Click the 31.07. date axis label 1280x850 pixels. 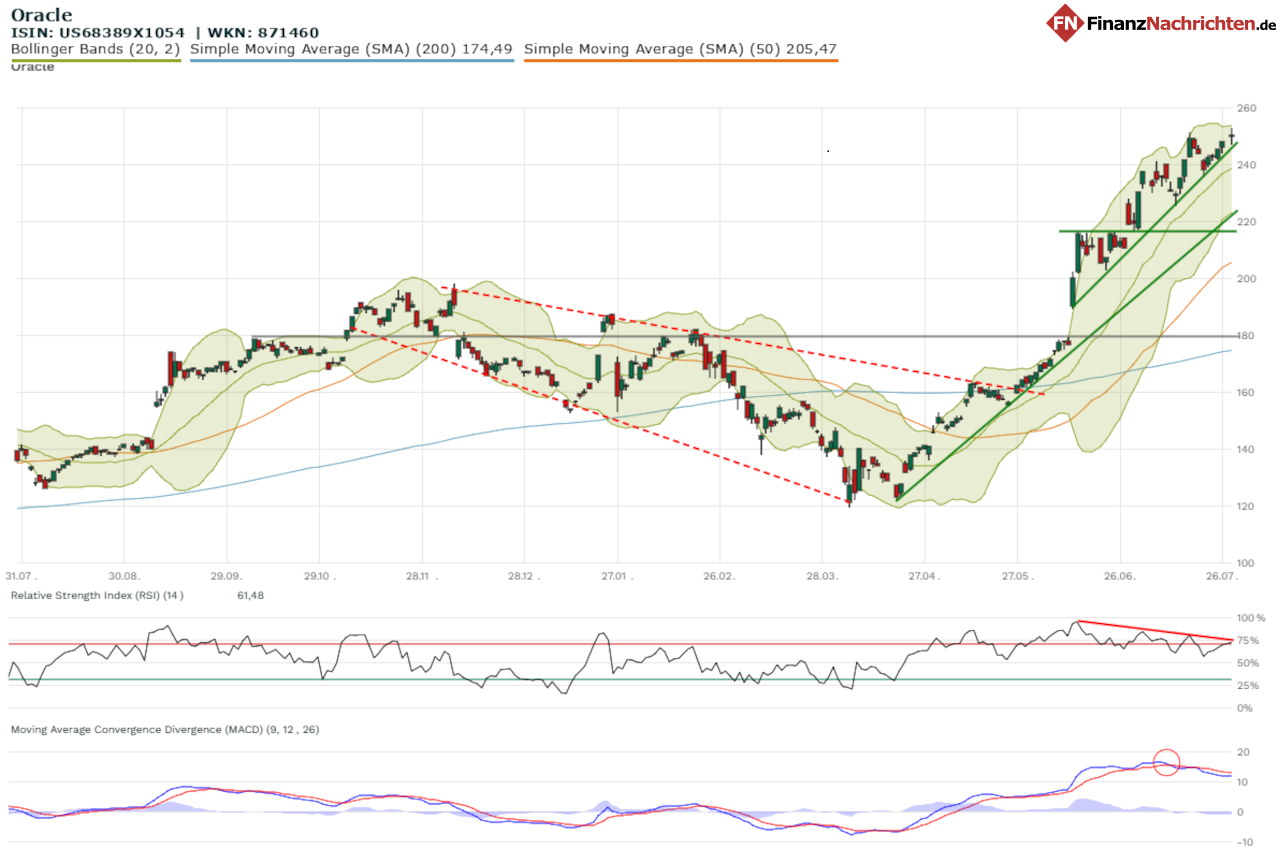point(23,578)
